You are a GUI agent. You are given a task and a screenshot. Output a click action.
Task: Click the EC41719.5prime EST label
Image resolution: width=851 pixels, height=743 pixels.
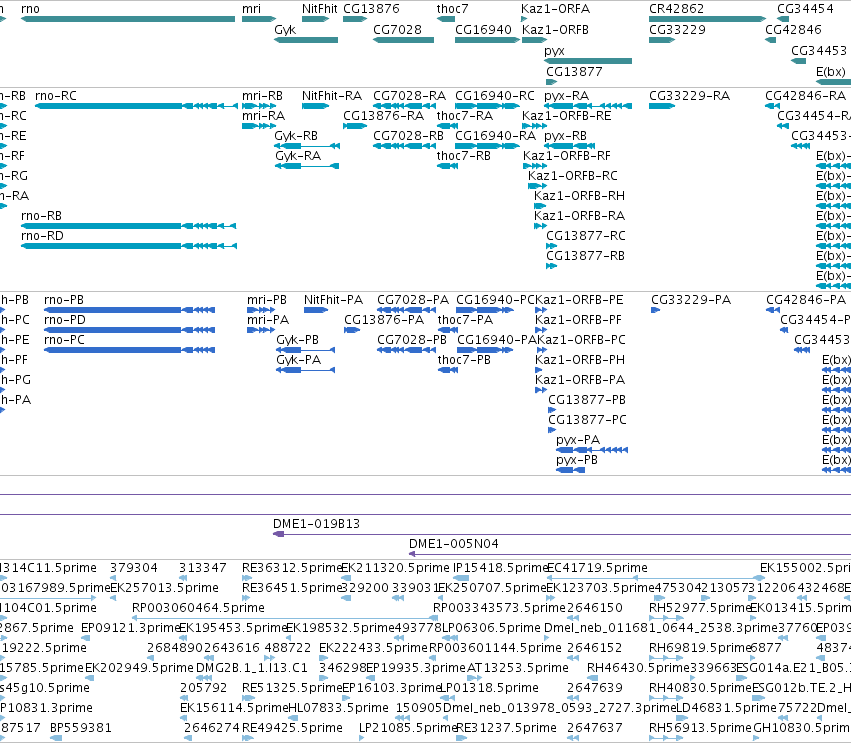coord(597,568)
